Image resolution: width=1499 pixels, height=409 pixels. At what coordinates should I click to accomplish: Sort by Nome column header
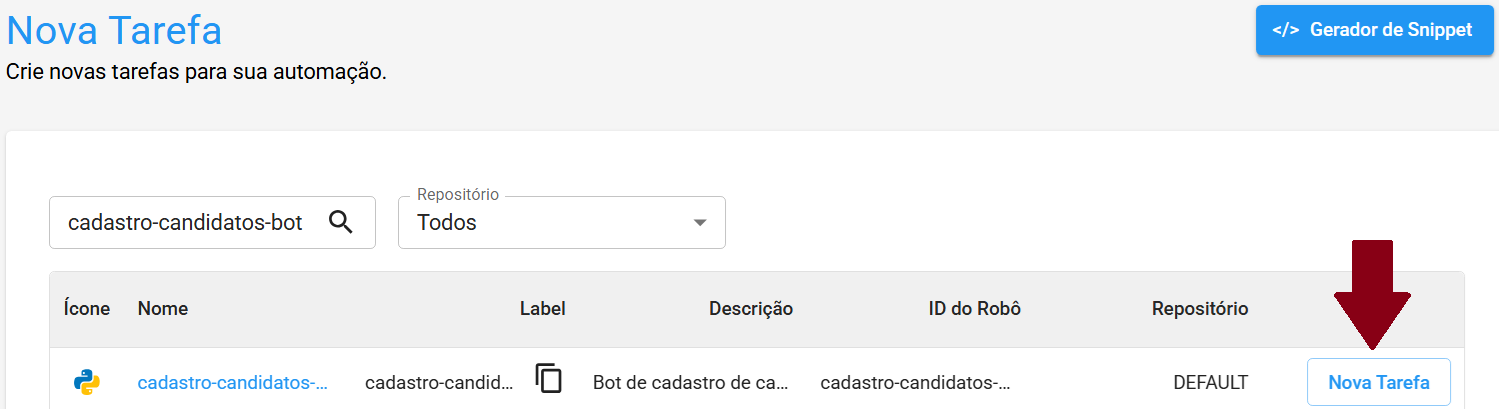pos(163,309)
